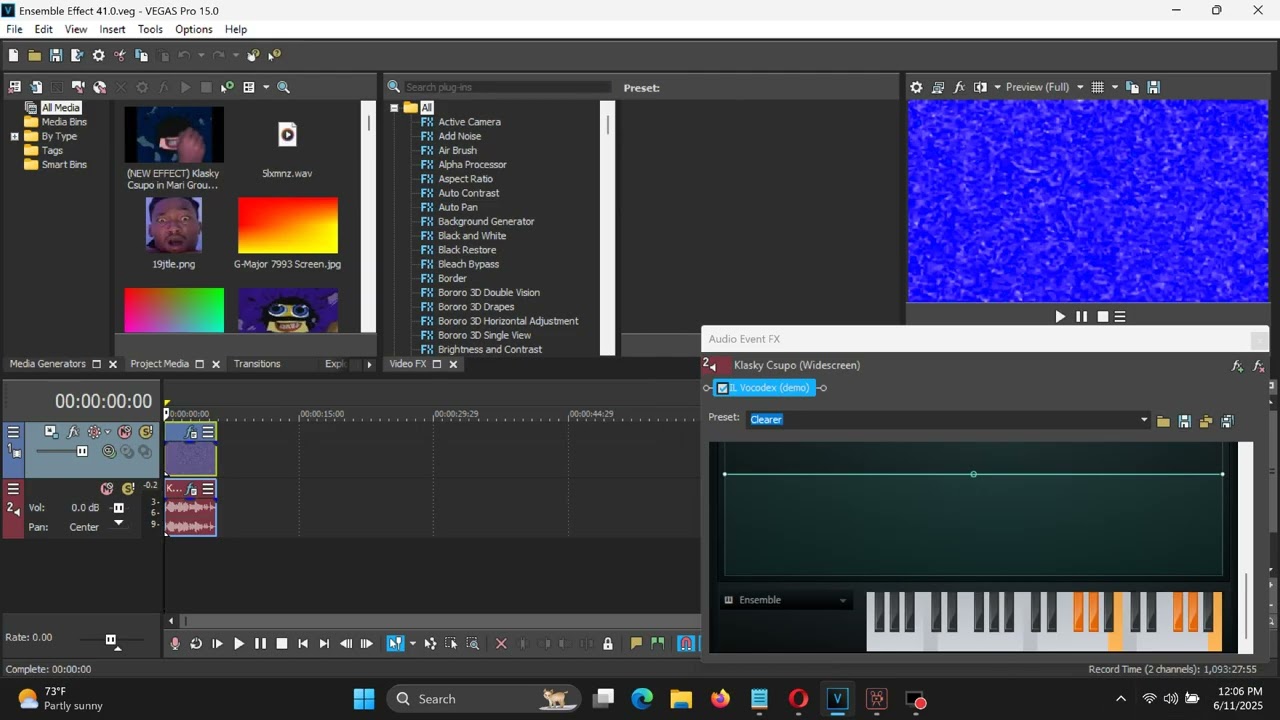This screenshot has height=720, width=1280.
Task: Click the track 1 Track FX icon
Action: coord(73,432)
